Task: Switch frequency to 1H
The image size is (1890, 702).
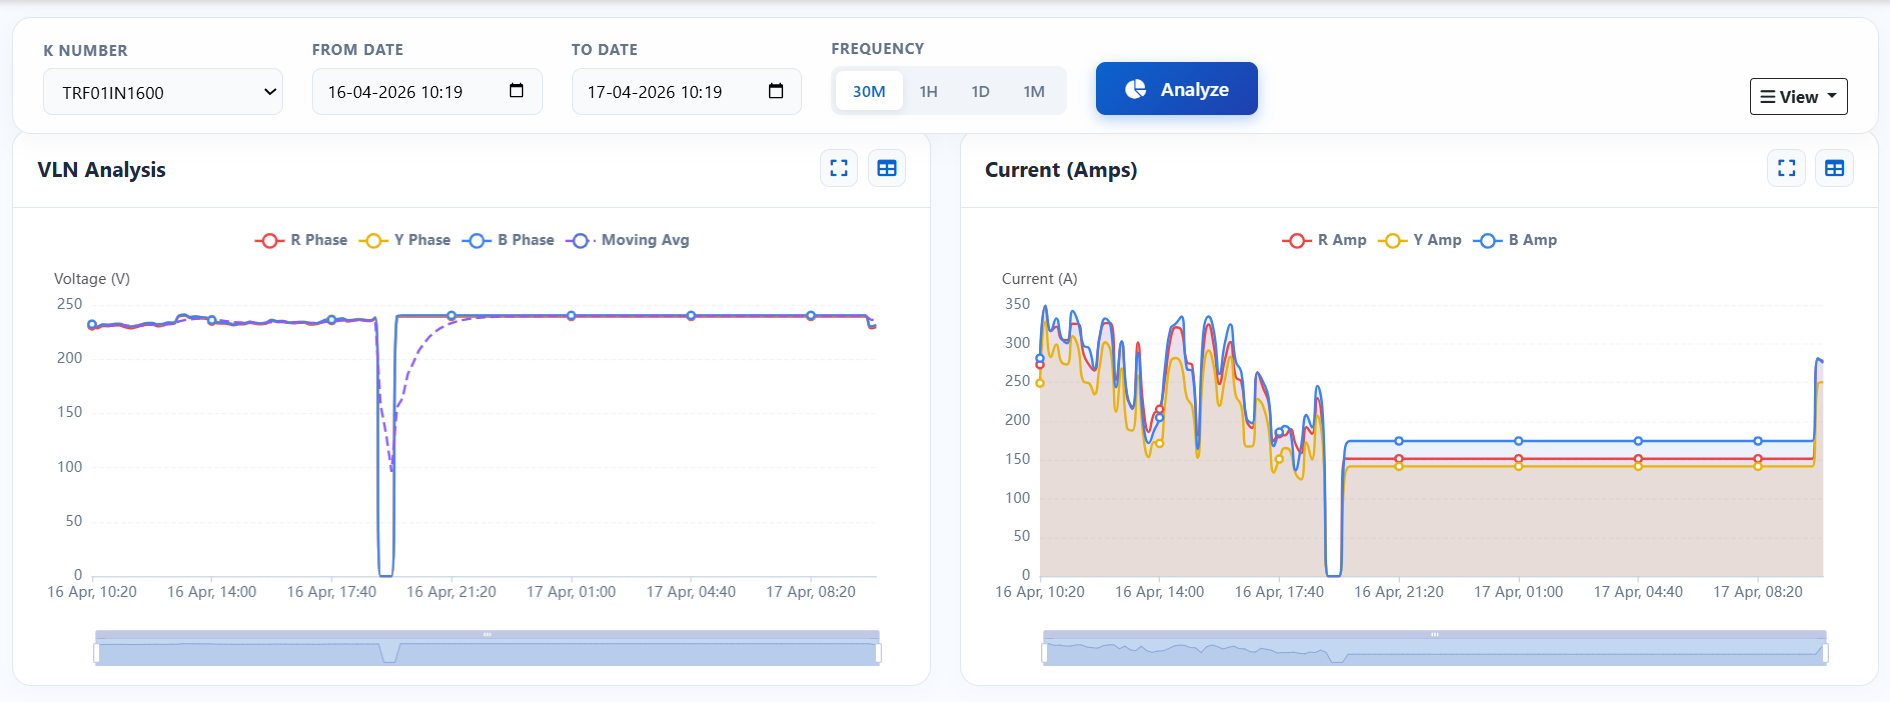Action: click(928, 91)
